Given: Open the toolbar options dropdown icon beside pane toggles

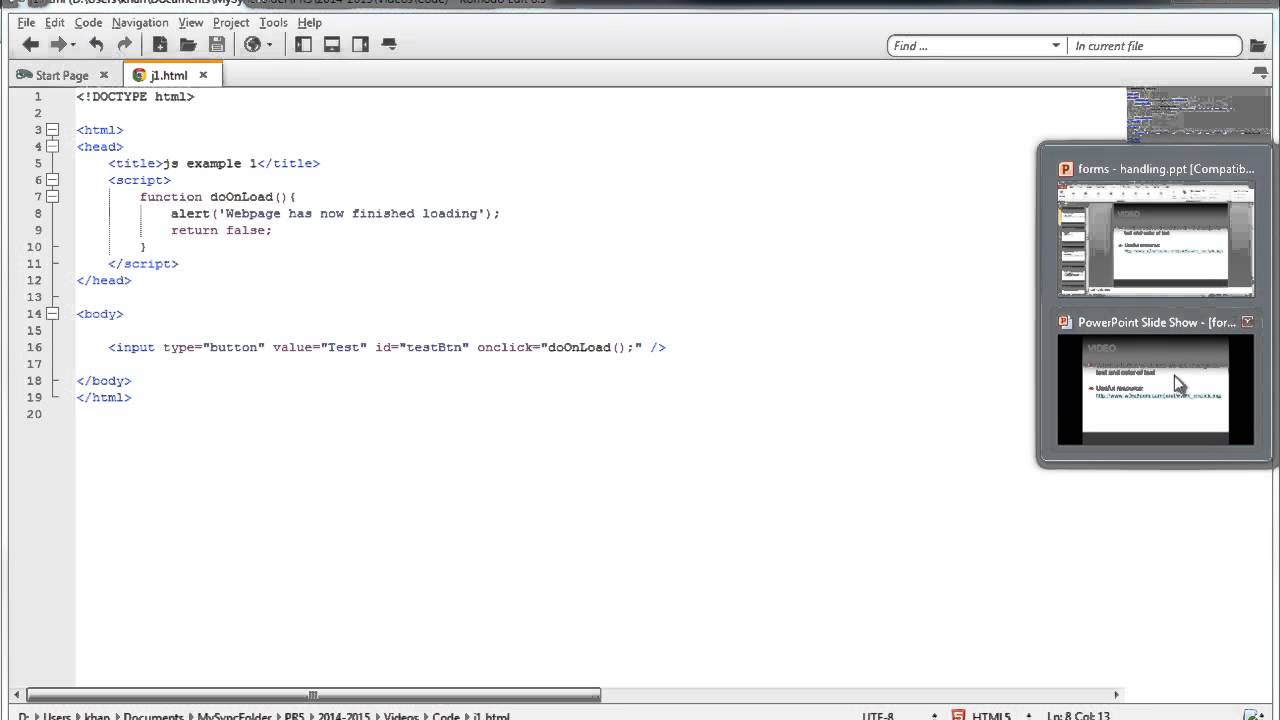Looking at the screenshot, I should click(389, 44).
